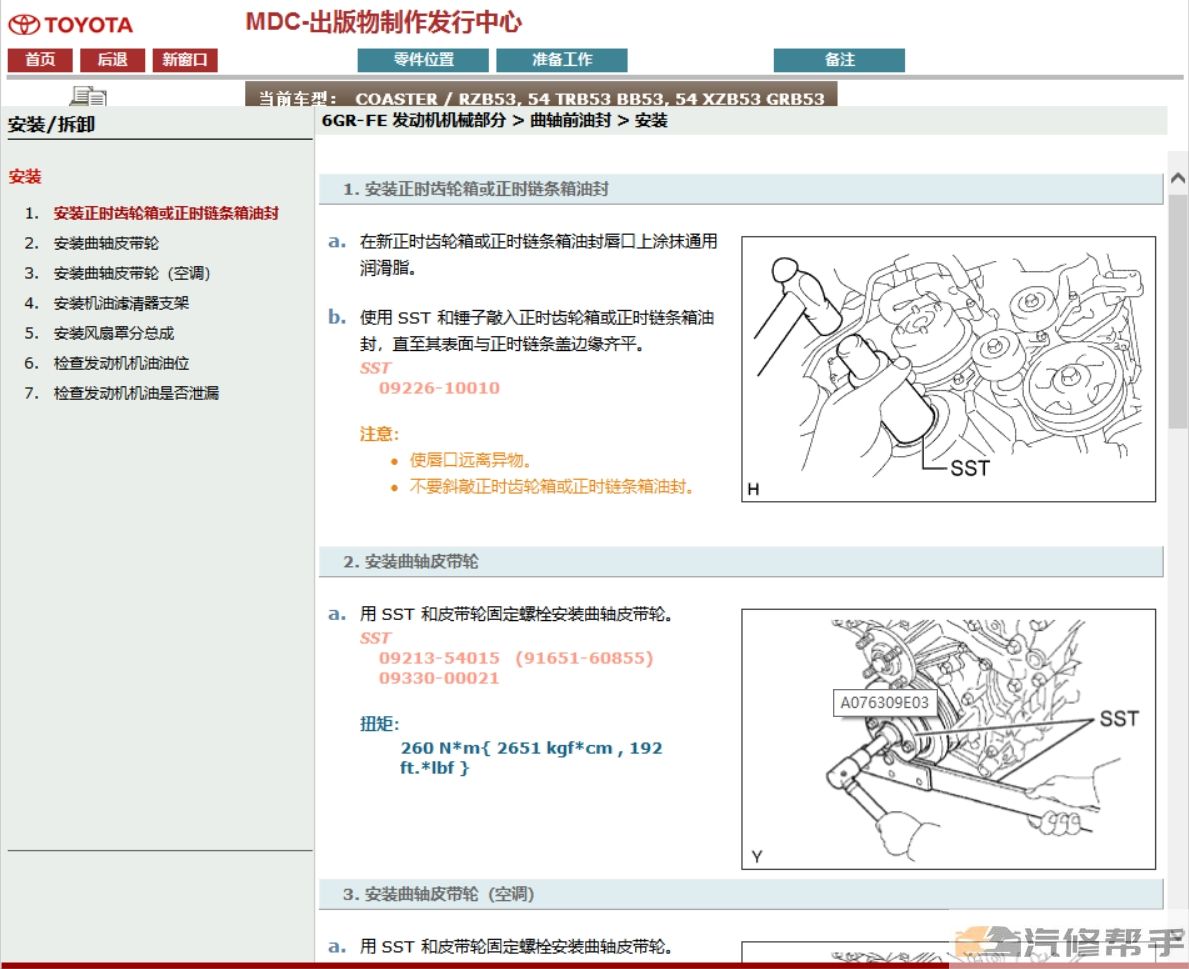
Task: Click section header 3. 安装曲轴皮带轮 (空调)
Action: (x=741, y=895)
